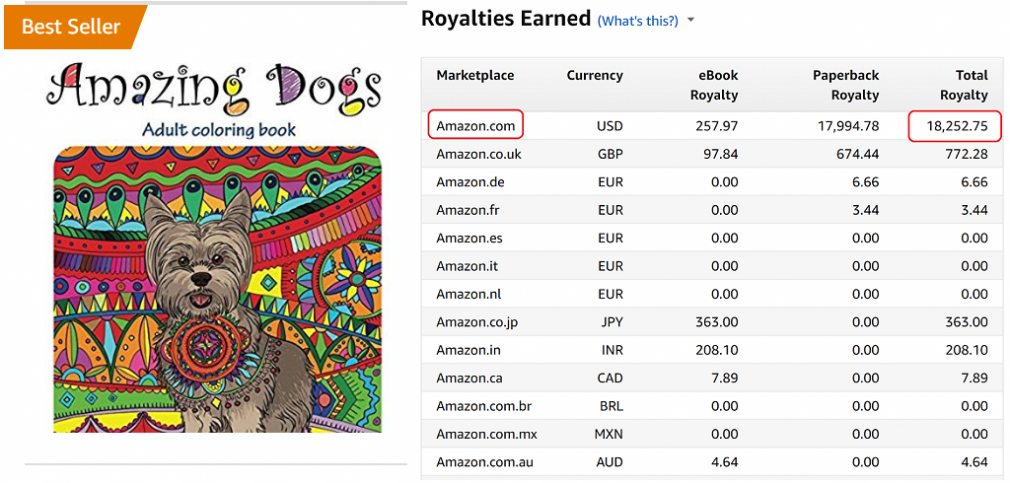Click the Amazing Dogs title text
Screen dimensions: 1010x483
[x=213, y=88]
